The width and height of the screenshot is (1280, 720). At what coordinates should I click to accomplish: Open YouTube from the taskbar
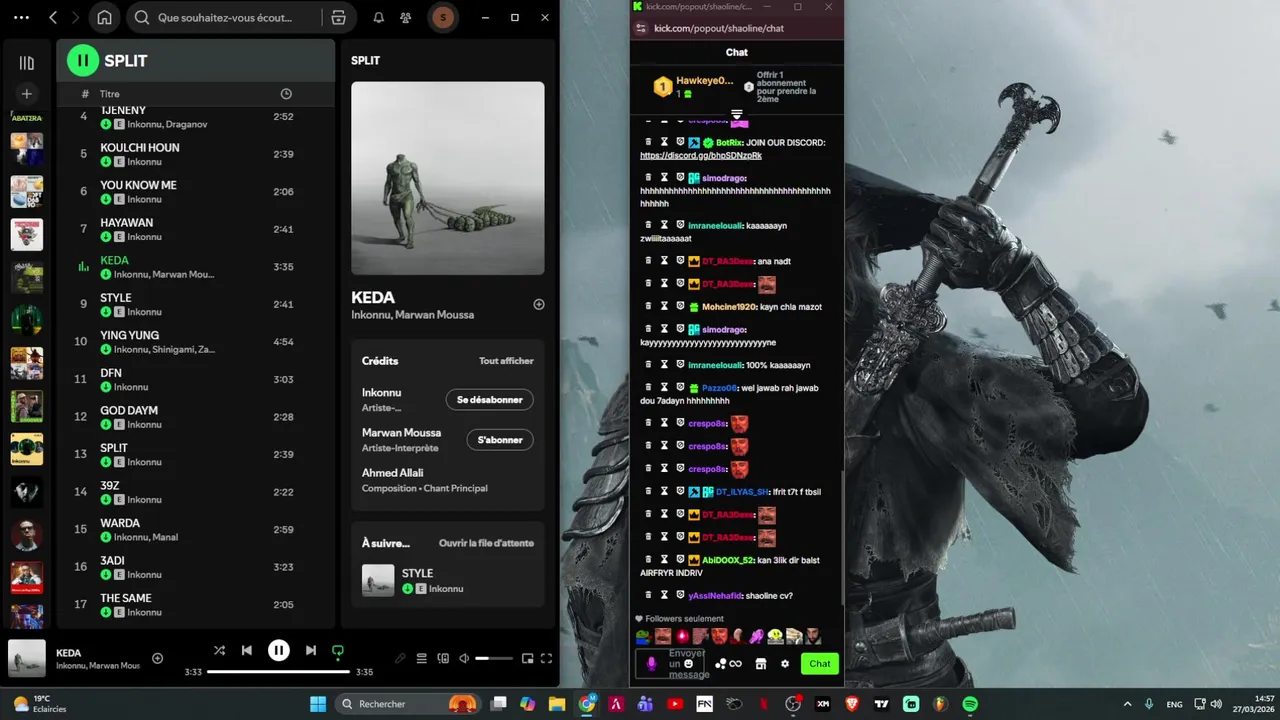pyautogui.click(x=675, y=704)
